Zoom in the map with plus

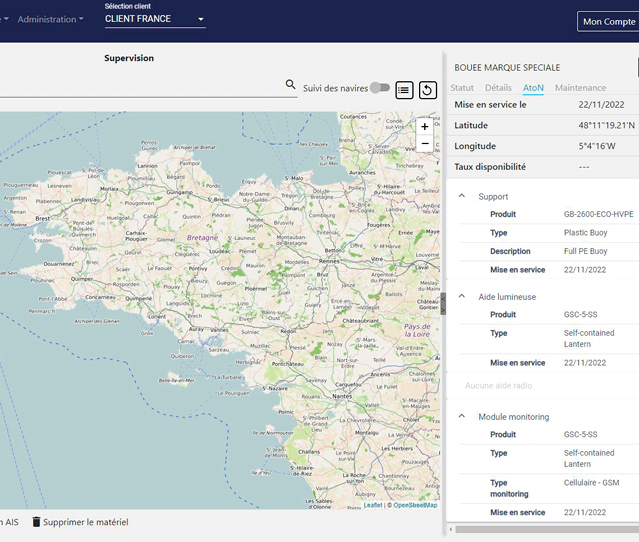425,127
